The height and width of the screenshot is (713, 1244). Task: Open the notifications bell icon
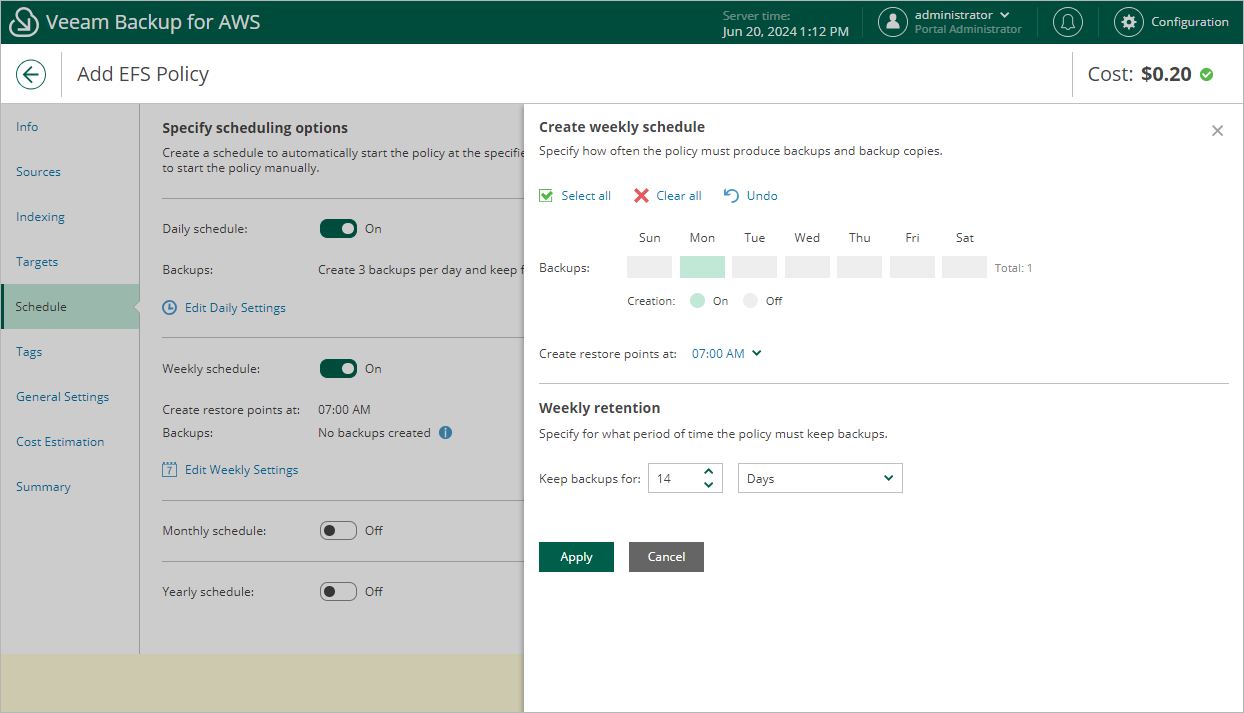coord(1068,22)
